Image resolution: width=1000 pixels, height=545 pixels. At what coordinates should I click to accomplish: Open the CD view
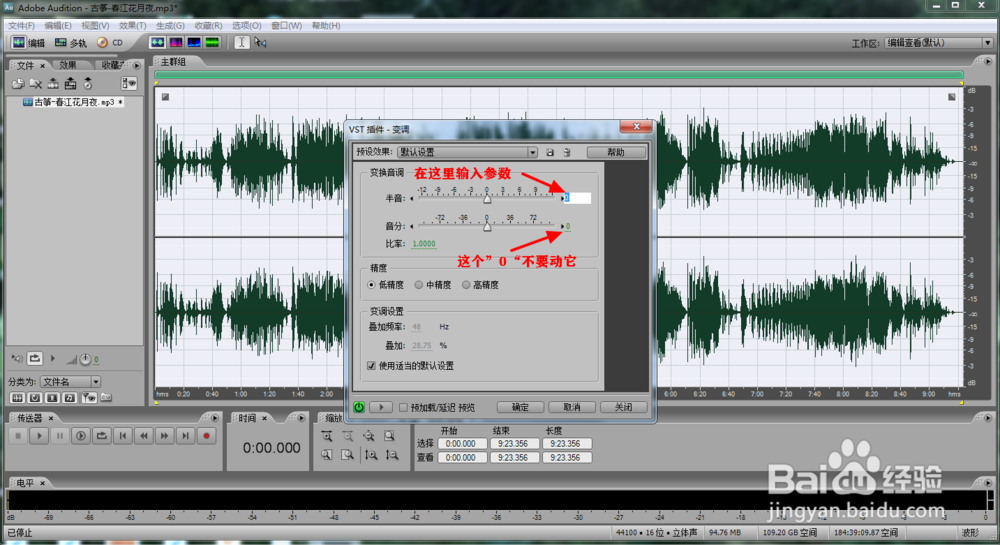[x=110, y=43]
